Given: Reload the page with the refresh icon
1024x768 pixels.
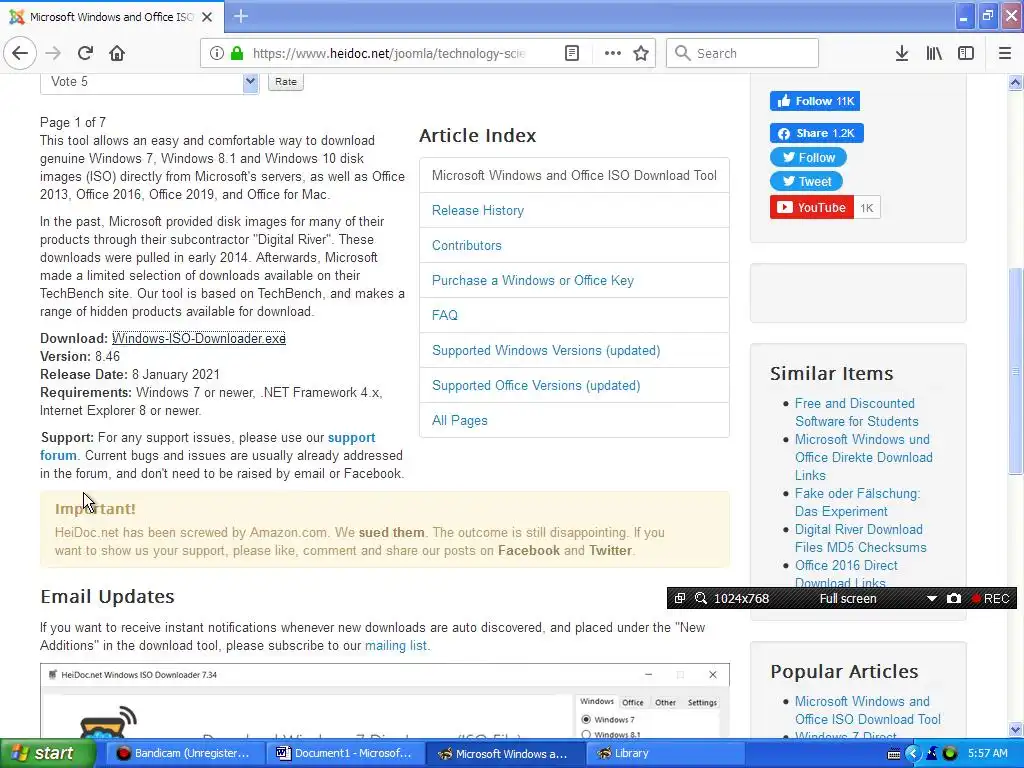Looking at the screenshot, I should [x=85, y=53].
